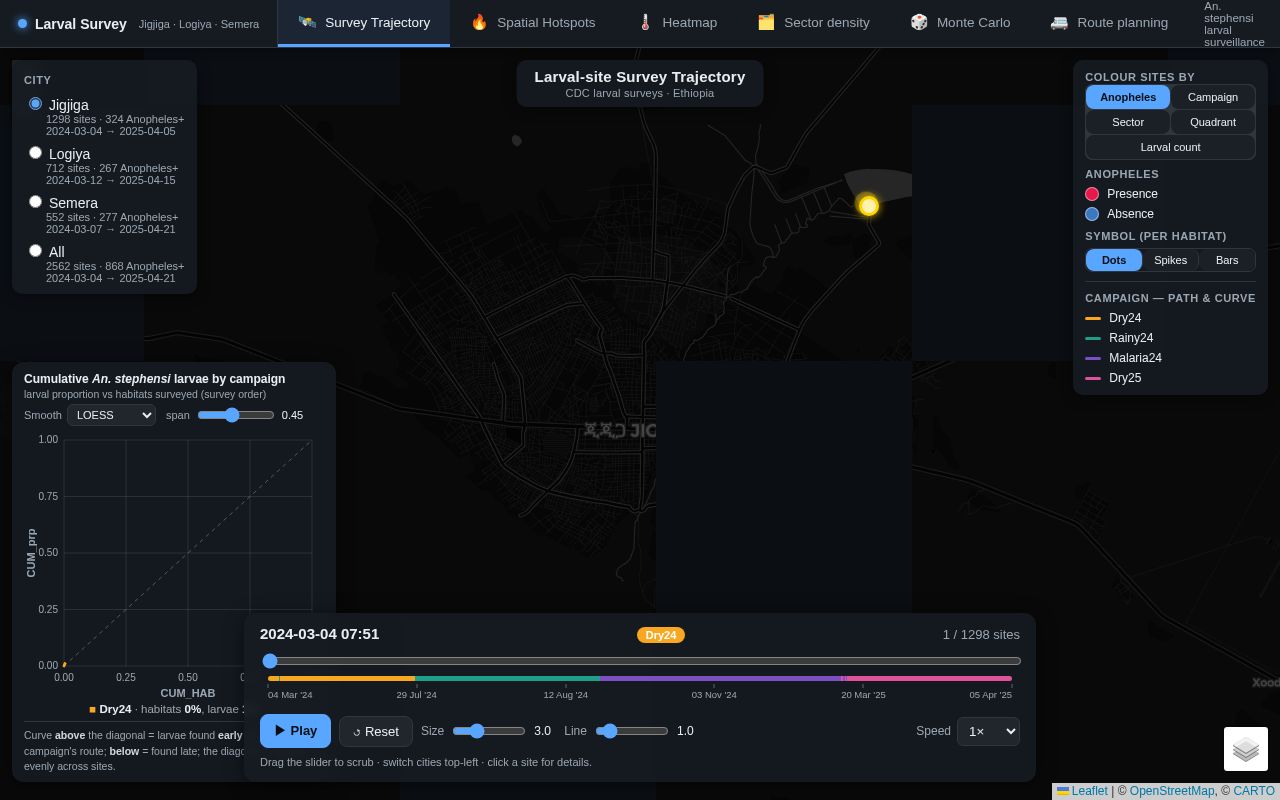Colour sites by Larval count
The image size is (1280, 800).
[1170, 147]
